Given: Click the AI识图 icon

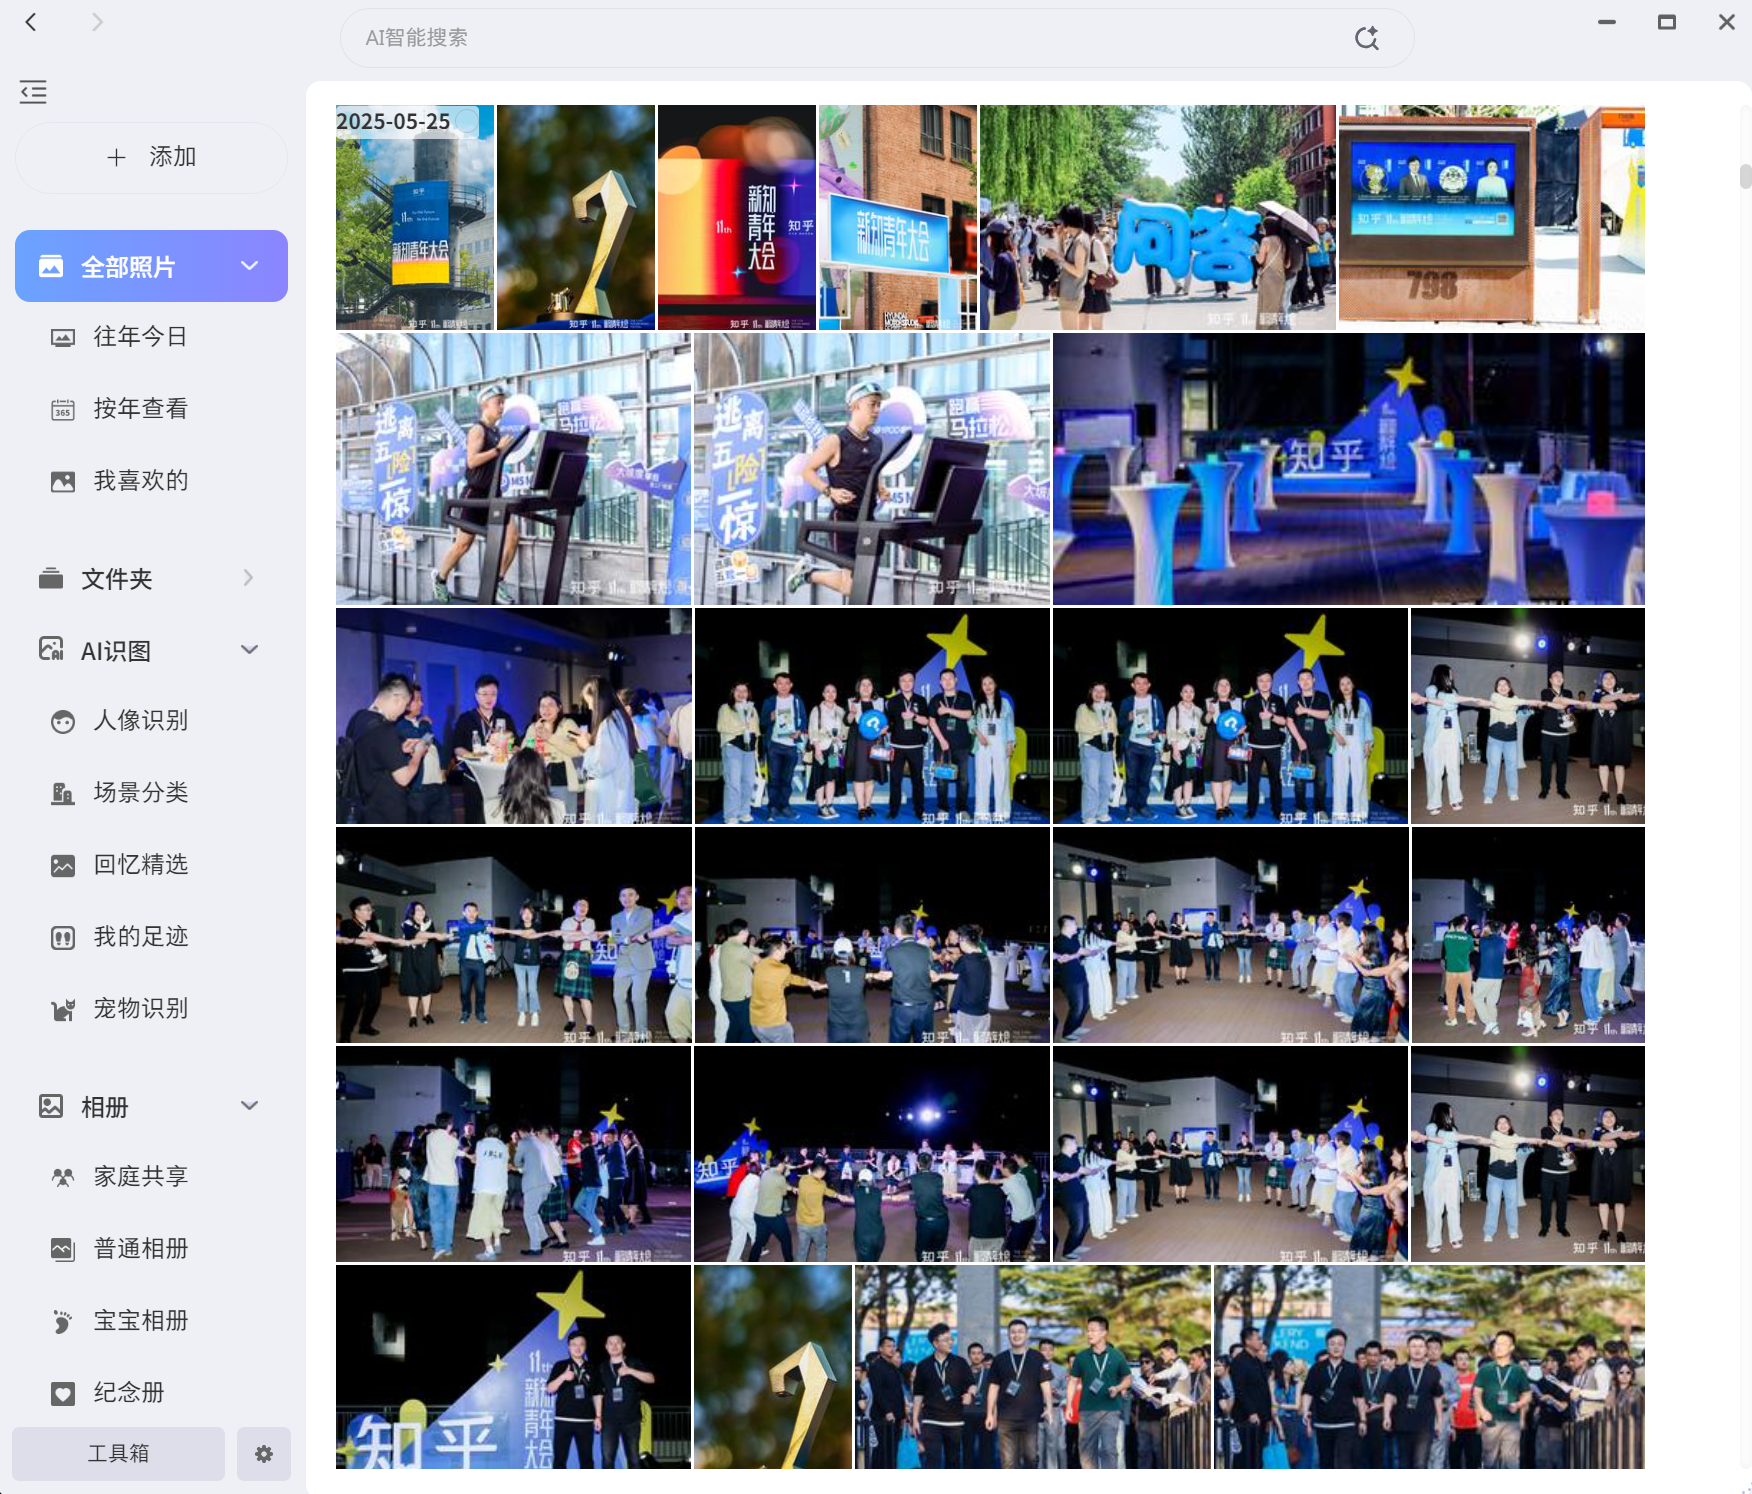Looking at the screenshot, I should coord(51,650).
